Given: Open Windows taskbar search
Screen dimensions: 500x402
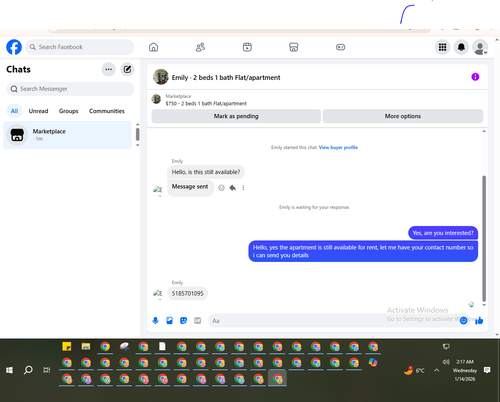Looking at the screenshot, I should (28, 370).
